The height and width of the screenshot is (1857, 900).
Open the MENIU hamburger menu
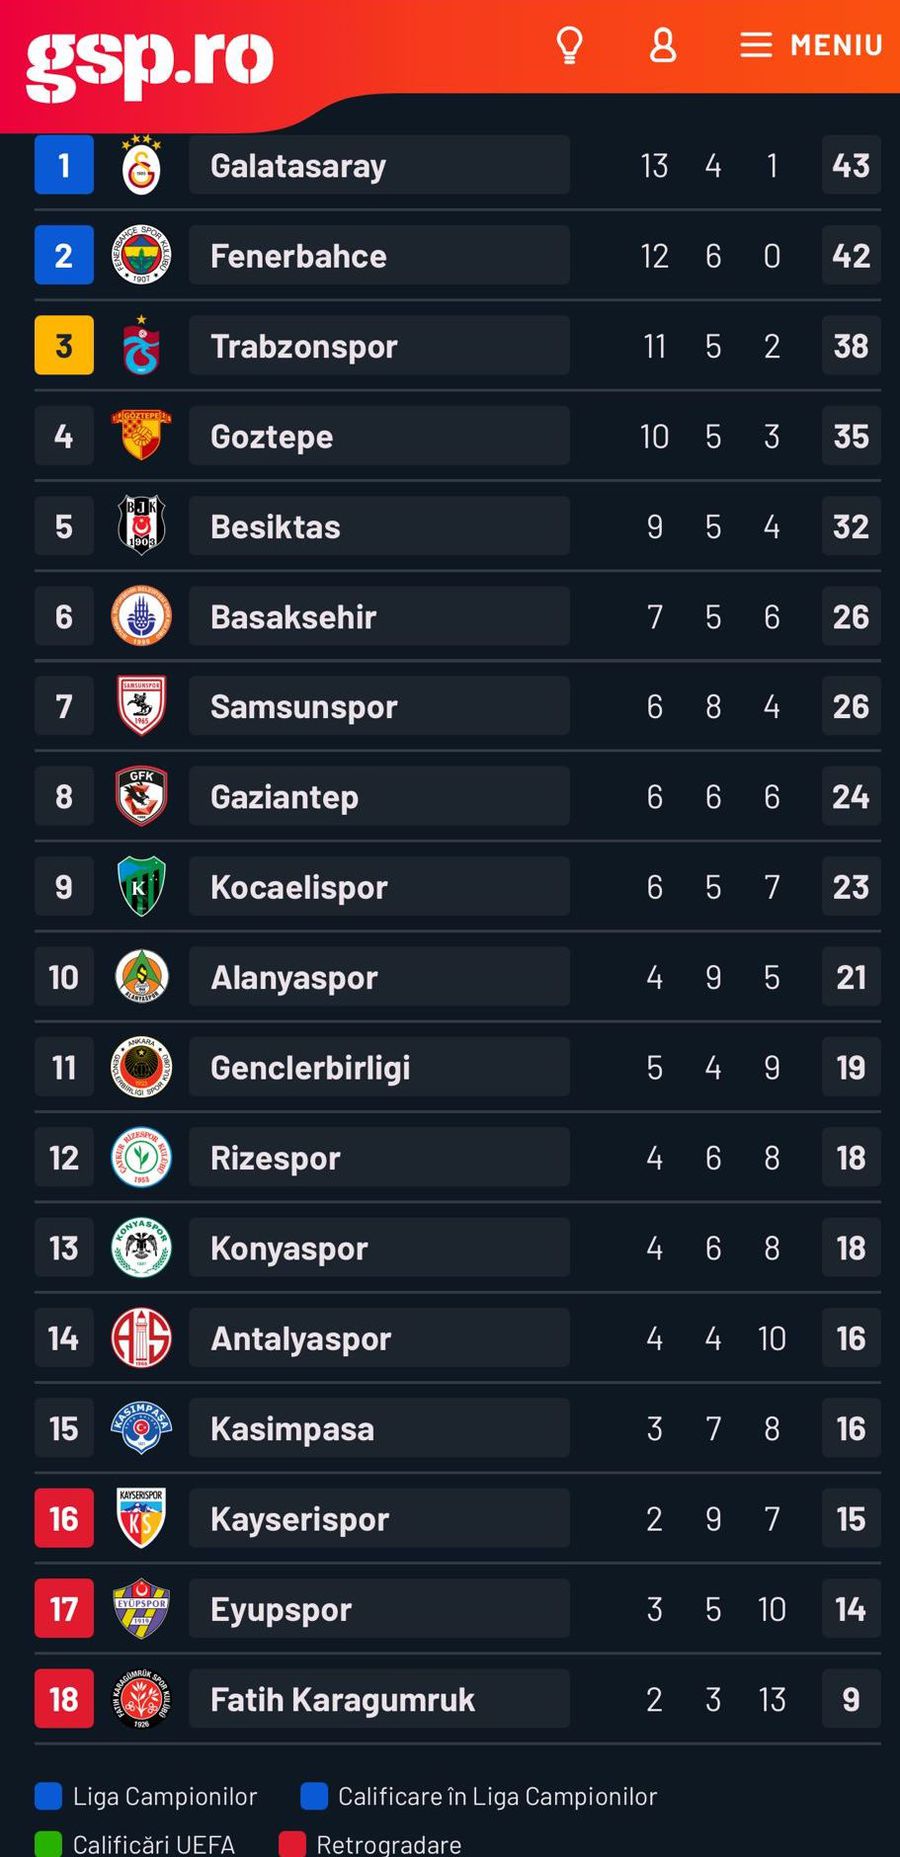(x=811, y=45)
